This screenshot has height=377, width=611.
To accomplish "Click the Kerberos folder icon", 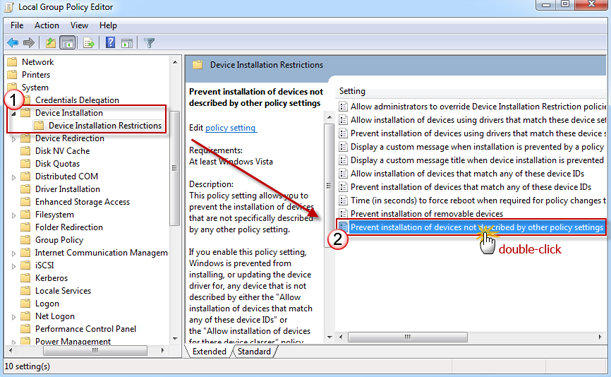I will pos(25,278).
